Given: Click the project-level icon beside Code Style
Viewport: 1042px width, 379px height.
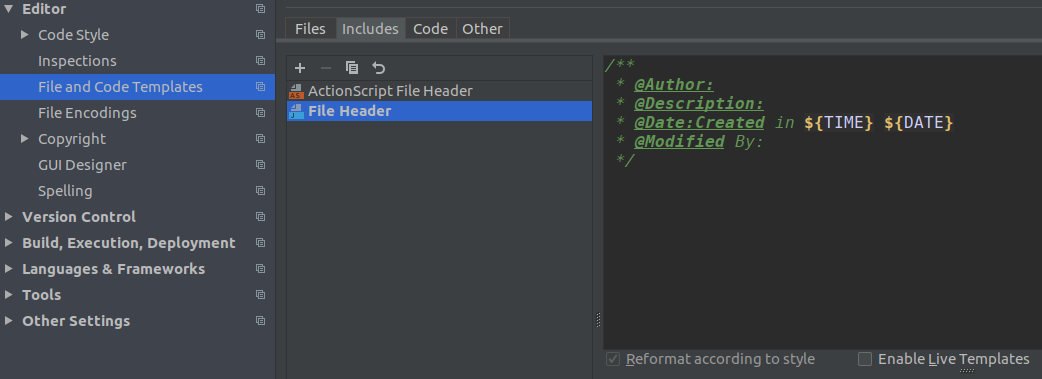Looking at the screenshot, I should [260, 35].
